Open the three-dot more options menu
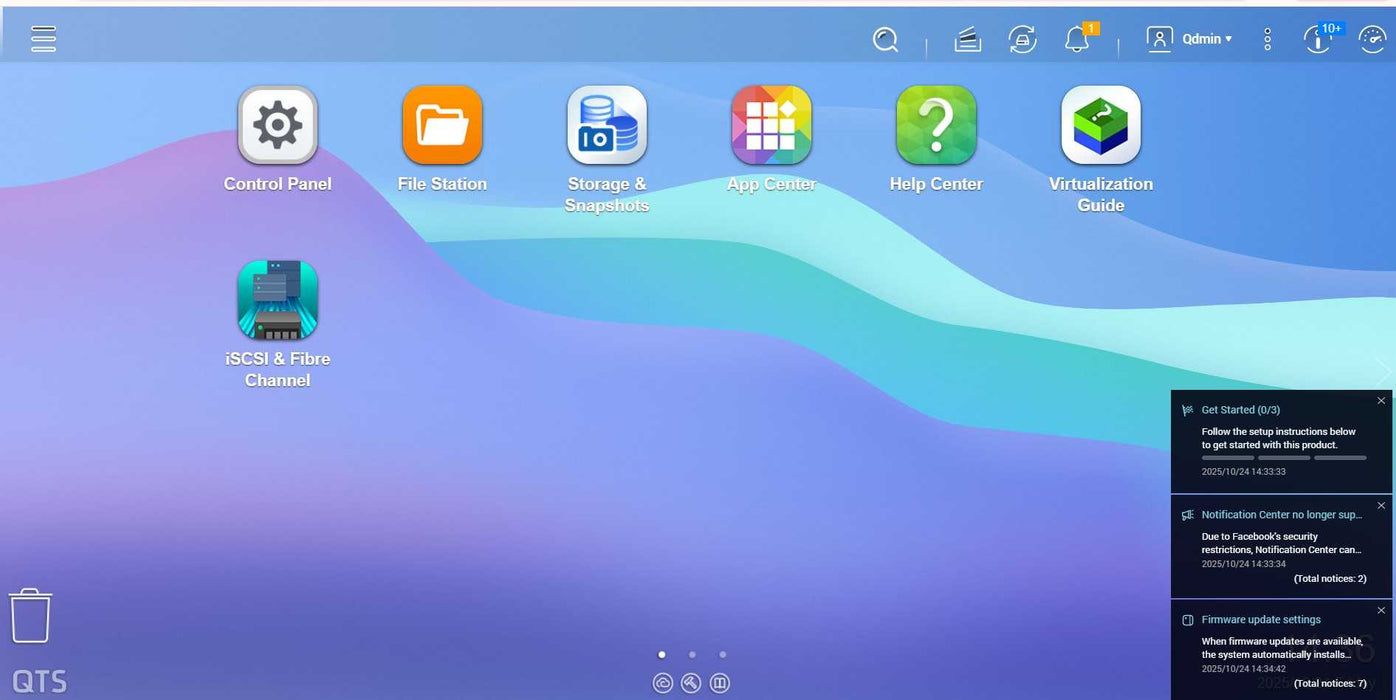 click(x=1267, y=40)
